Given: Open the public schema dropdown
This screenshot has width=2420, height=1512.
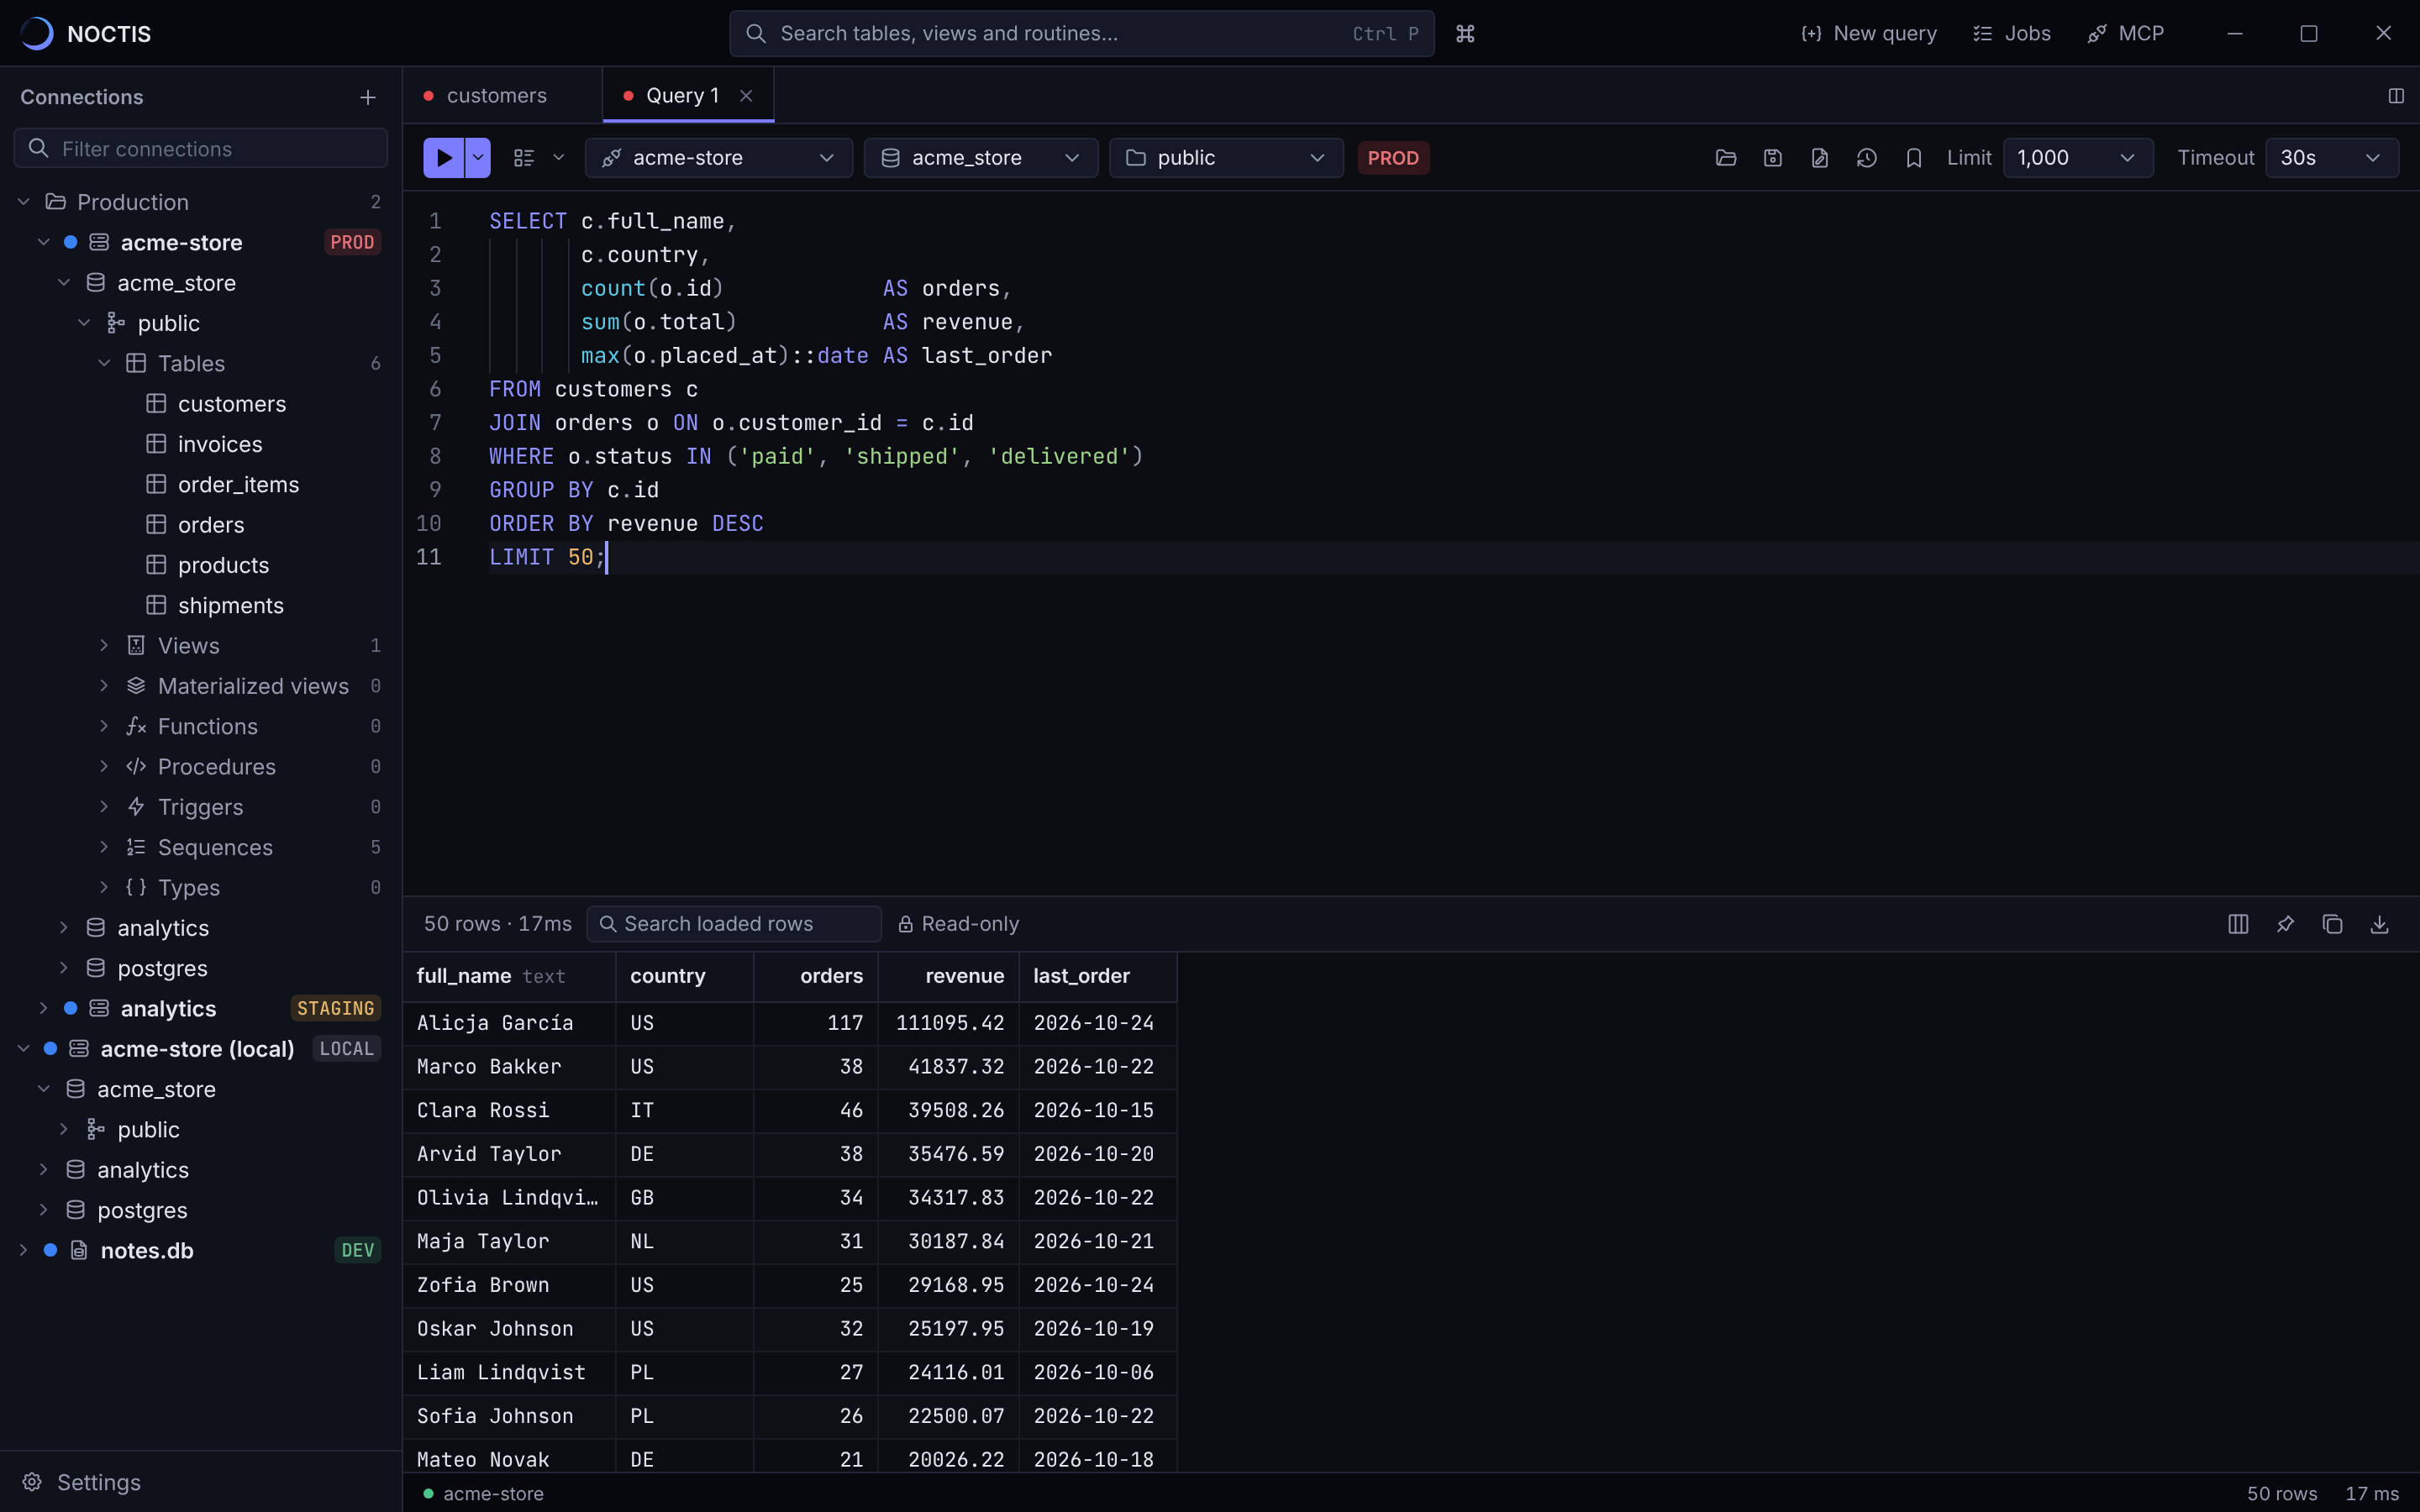Looking at the screenshot, I should [1225, 158].
